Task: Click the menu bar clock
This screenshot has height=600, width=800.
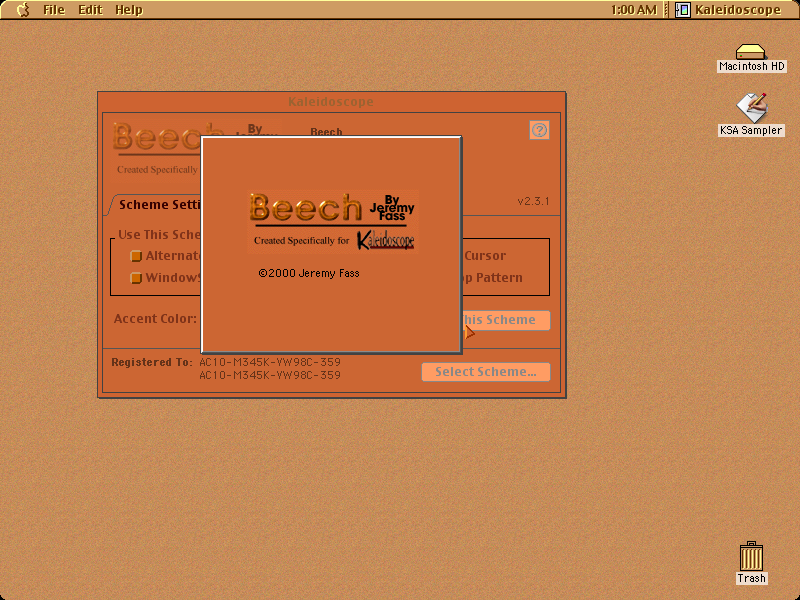Action: point(634,10)
